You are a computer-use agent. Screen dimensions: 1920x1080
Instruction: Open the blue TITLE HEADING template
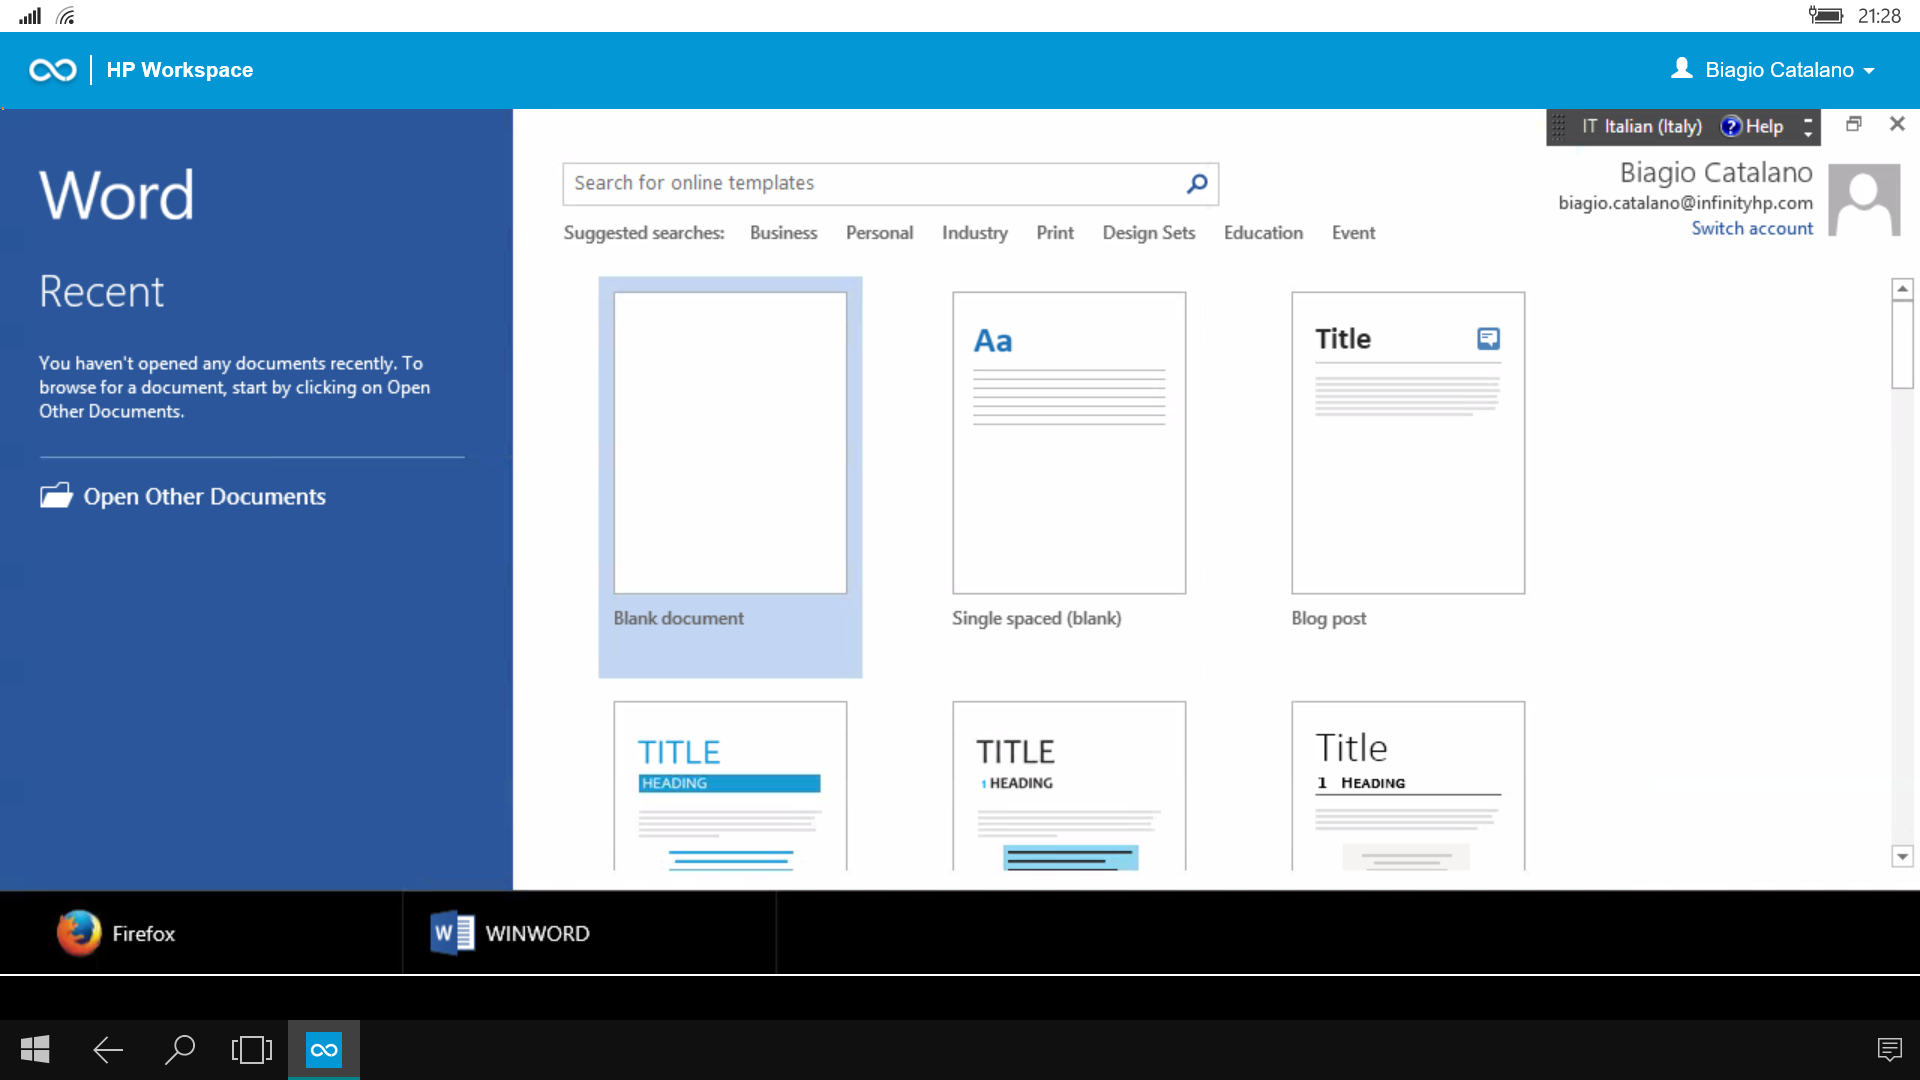pos(730,785)
